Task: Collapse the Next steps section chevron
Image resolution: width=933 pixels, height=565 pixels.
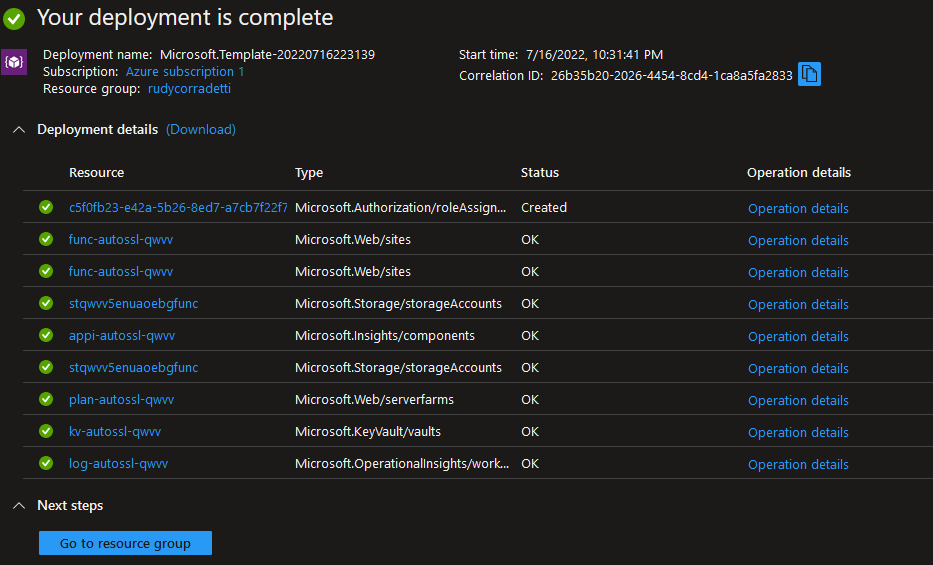Action: tap(19, 506)
